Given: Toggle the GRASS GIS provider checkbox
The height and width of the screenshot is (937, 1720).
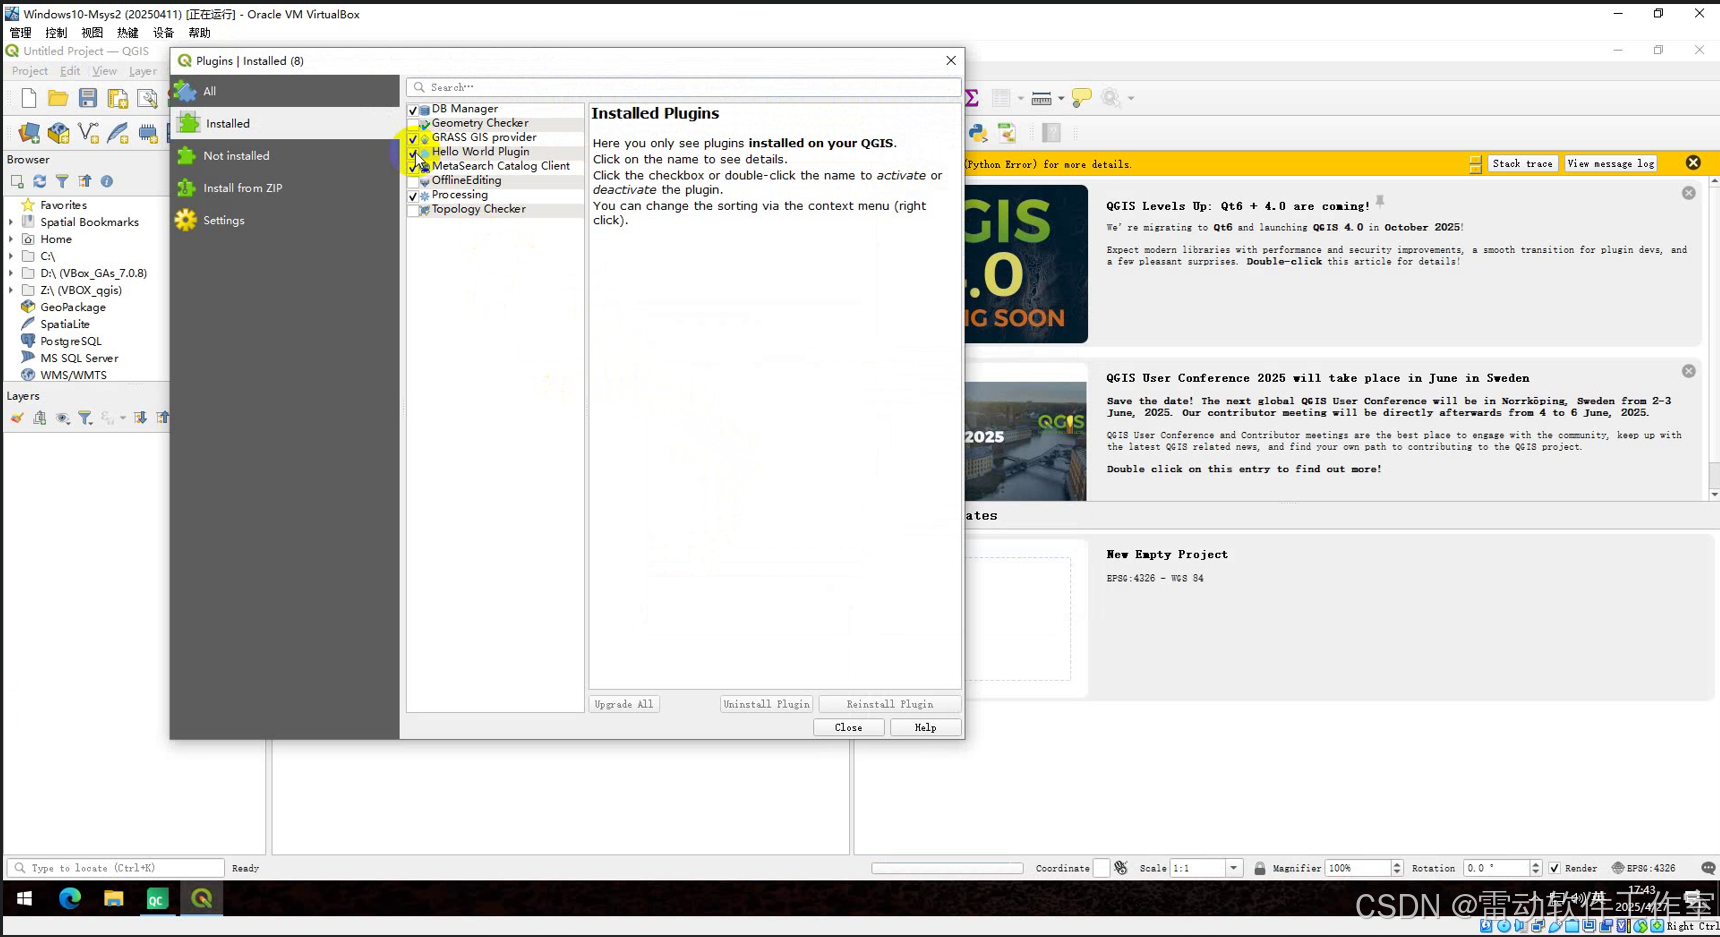Looking at the screenshot, I should click(413, 138).
